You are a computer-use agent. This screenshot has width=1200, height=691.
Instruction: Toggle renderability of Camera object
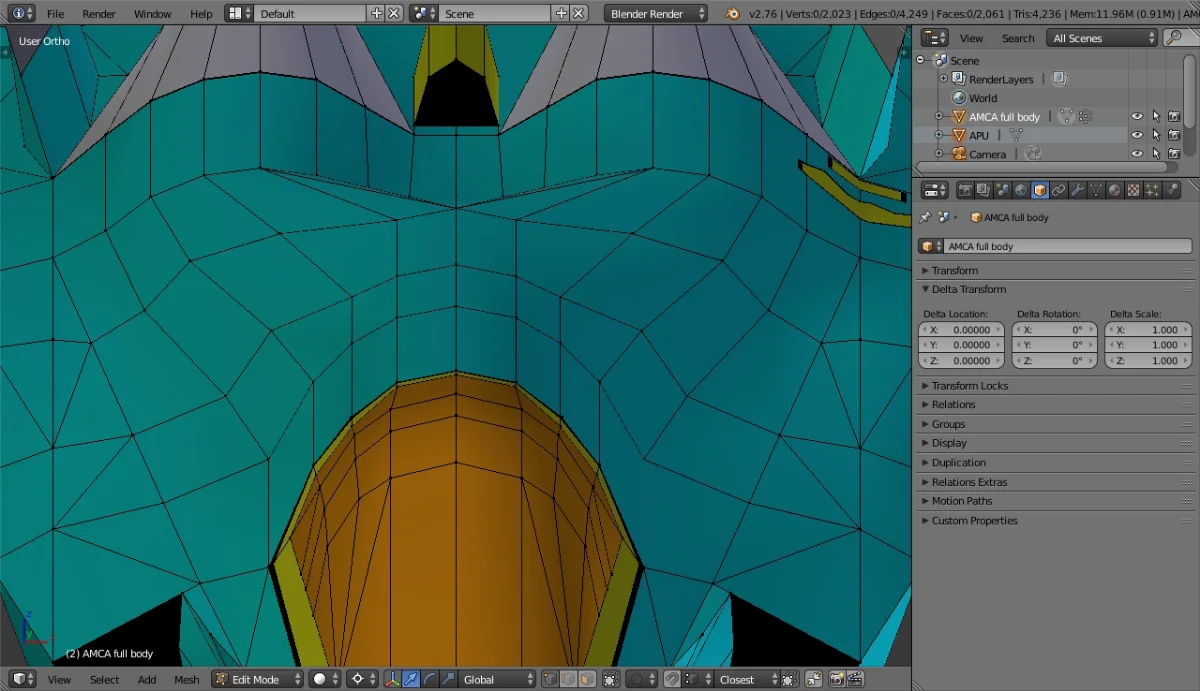[1174, 154]
